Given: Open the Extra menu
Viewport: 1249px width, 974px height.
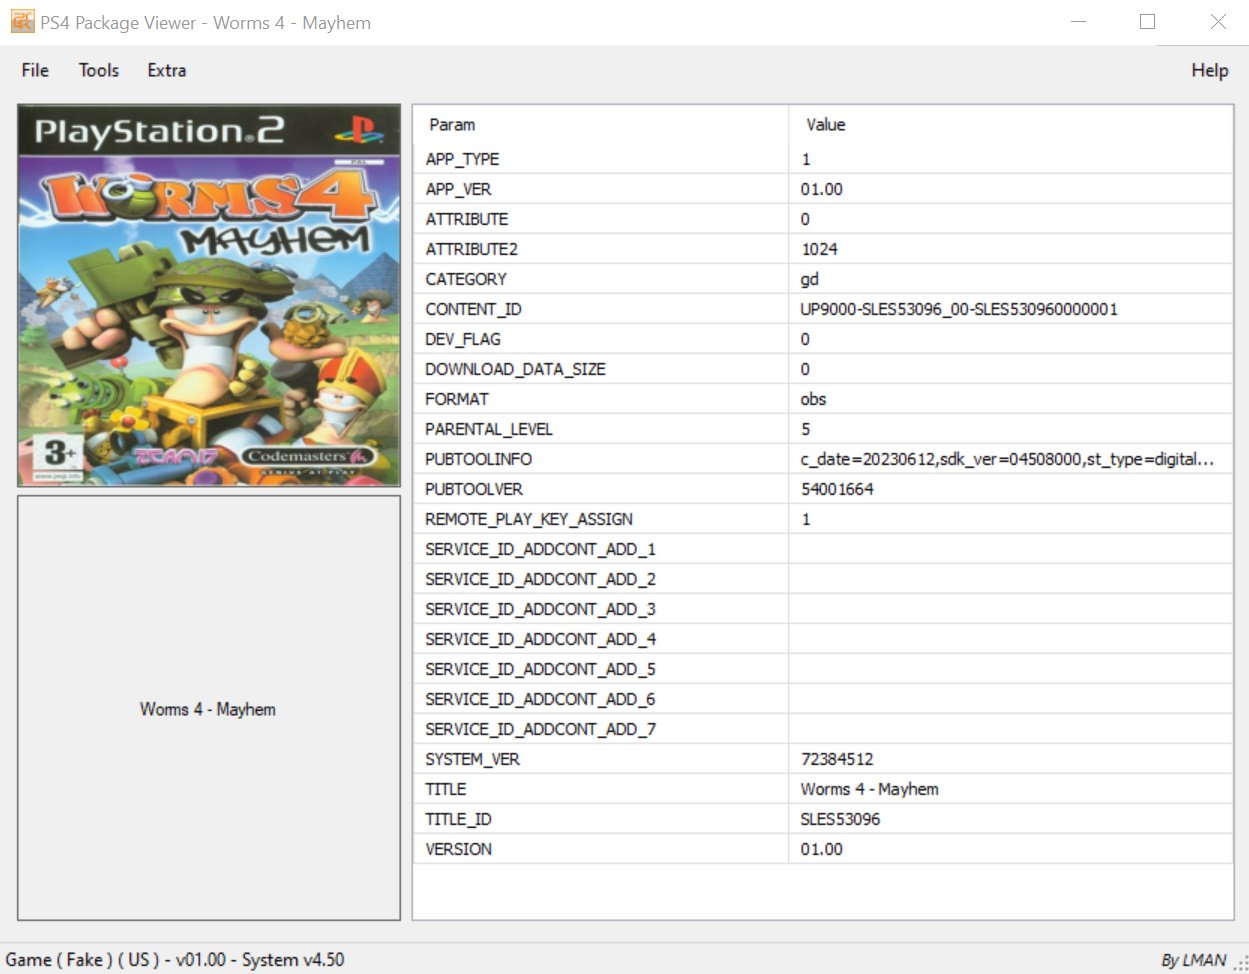Looking at the screenshot, I should 167,70.
